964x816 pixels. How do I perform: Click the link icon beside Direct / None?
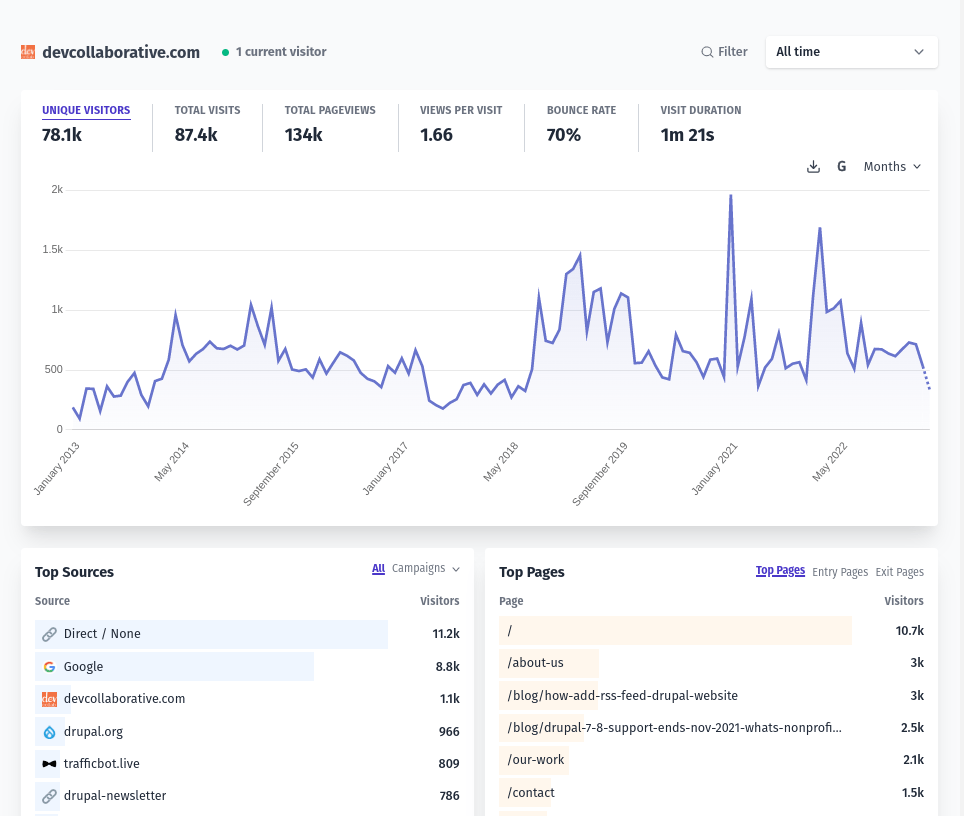[x=49, y=634]
